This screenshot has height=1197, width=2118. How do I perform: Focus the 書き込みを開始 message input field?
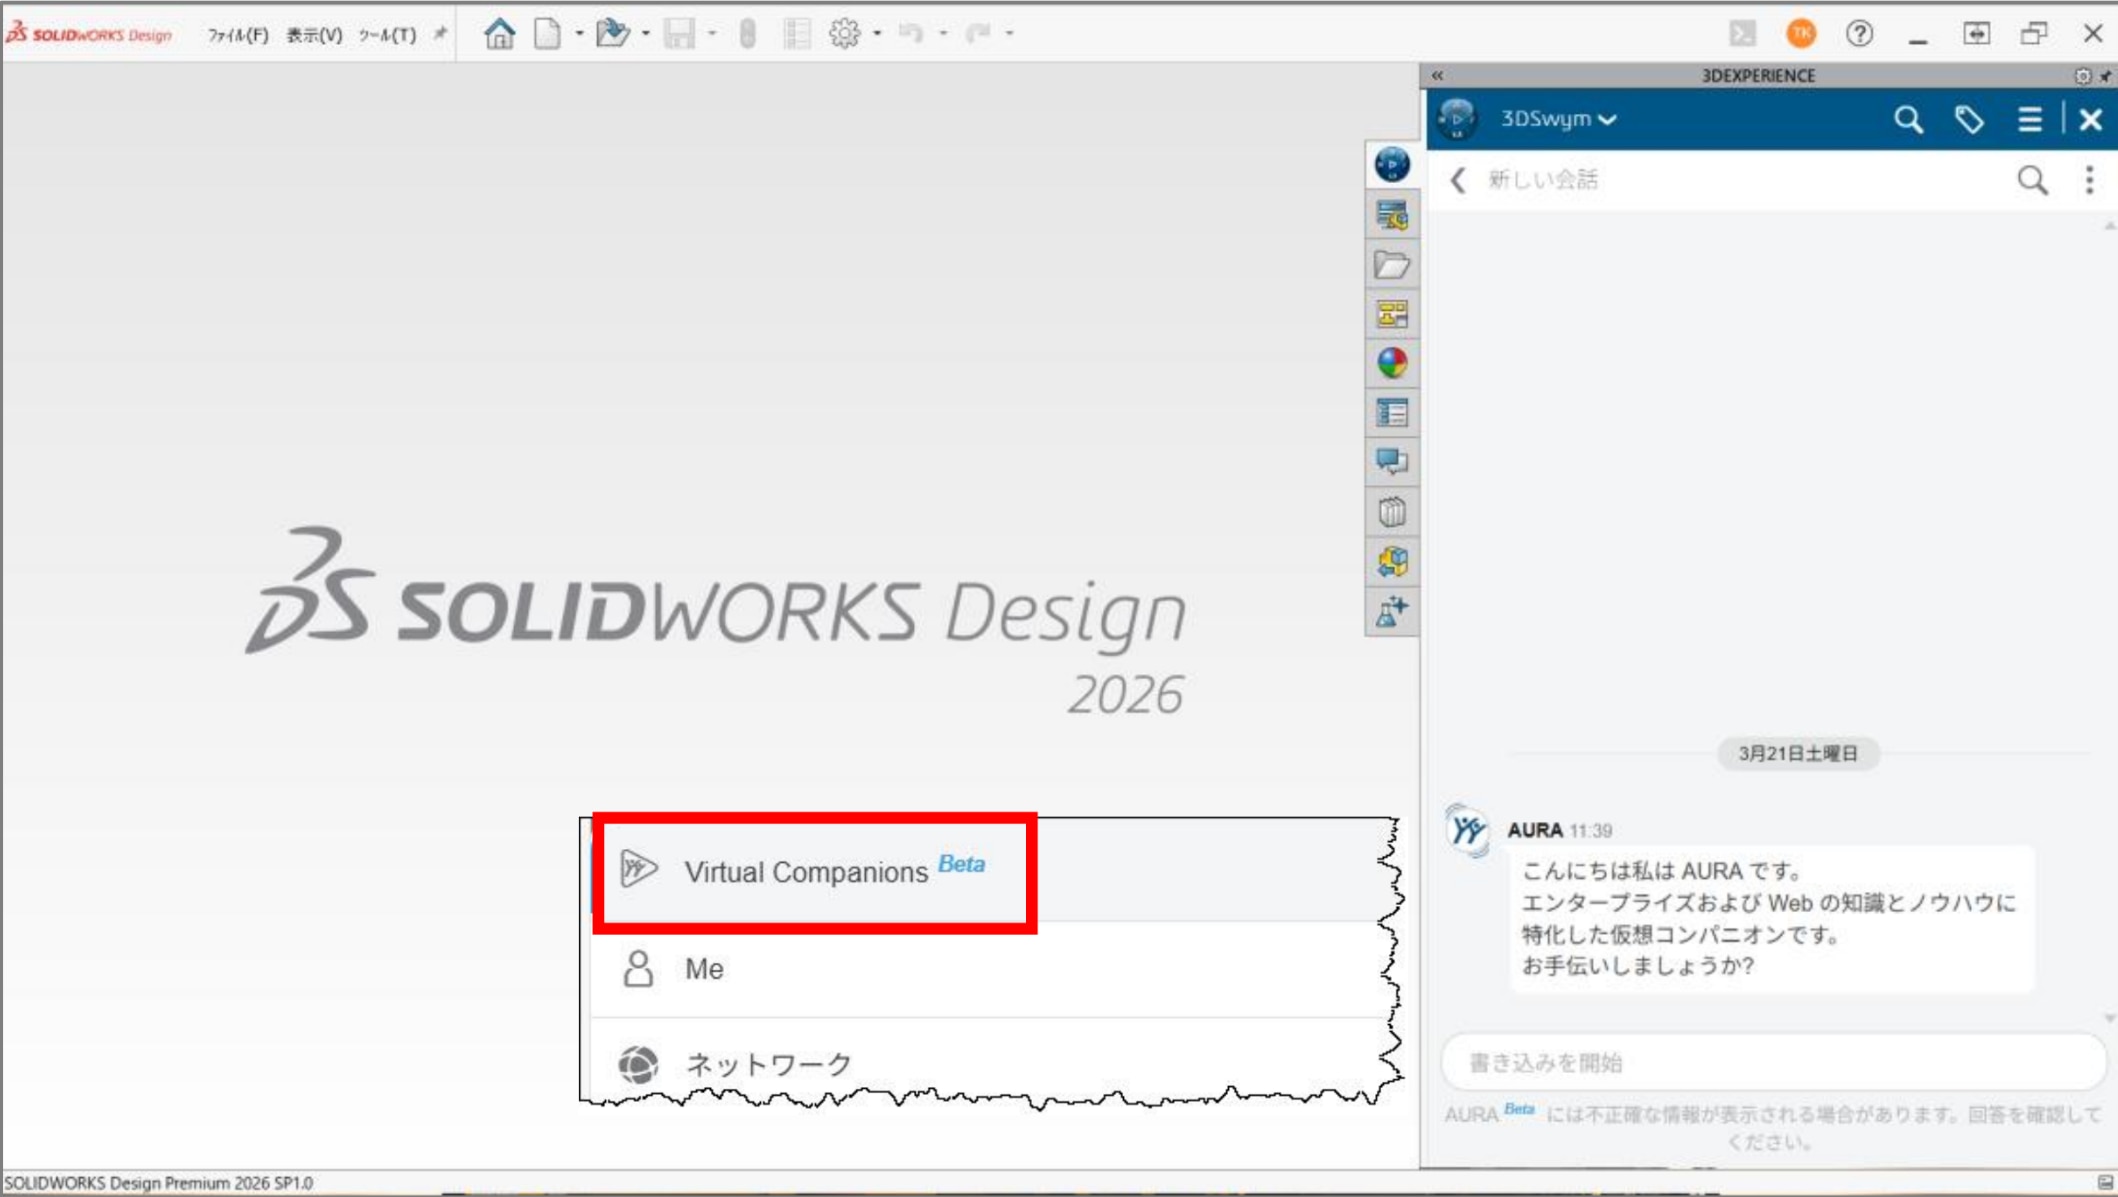(x=1773, y=1062)
